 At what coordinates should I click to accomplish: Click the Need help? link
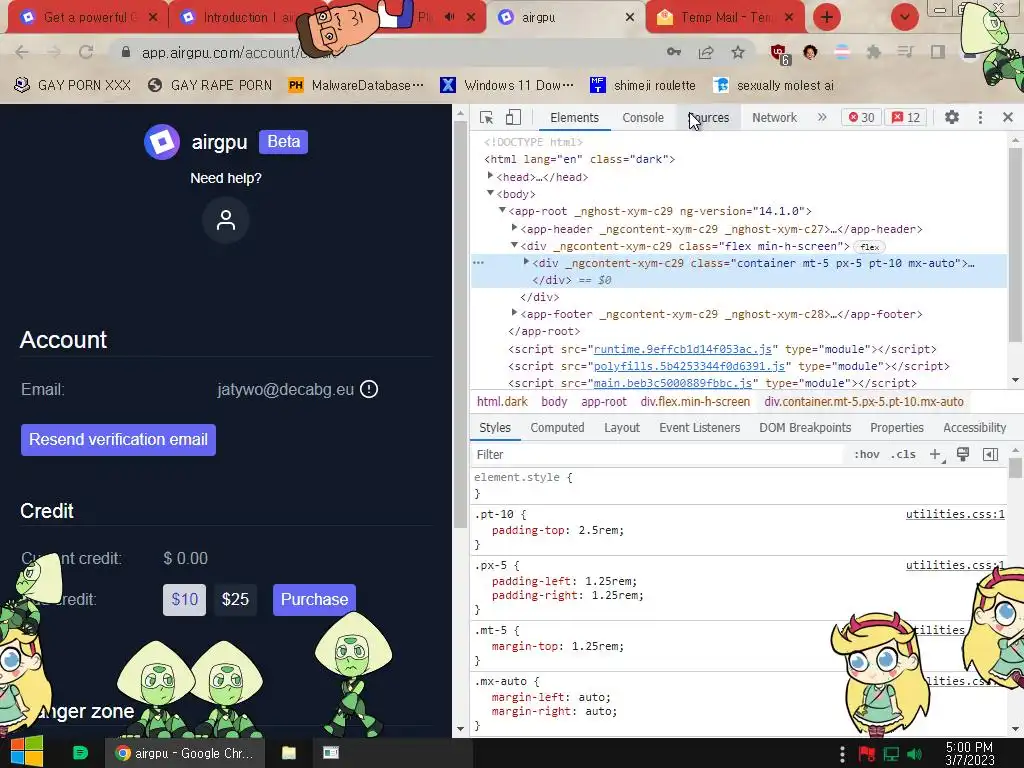coord(225,178)
